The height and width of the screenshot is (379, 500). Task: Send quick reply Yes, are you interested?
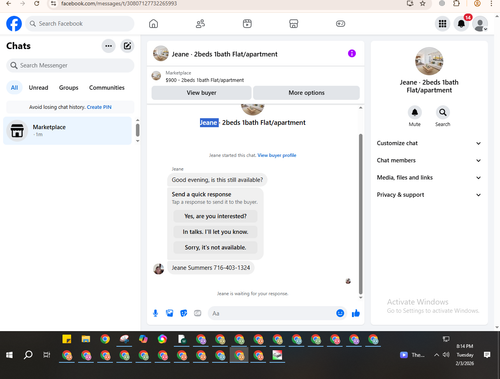(215, 216)
